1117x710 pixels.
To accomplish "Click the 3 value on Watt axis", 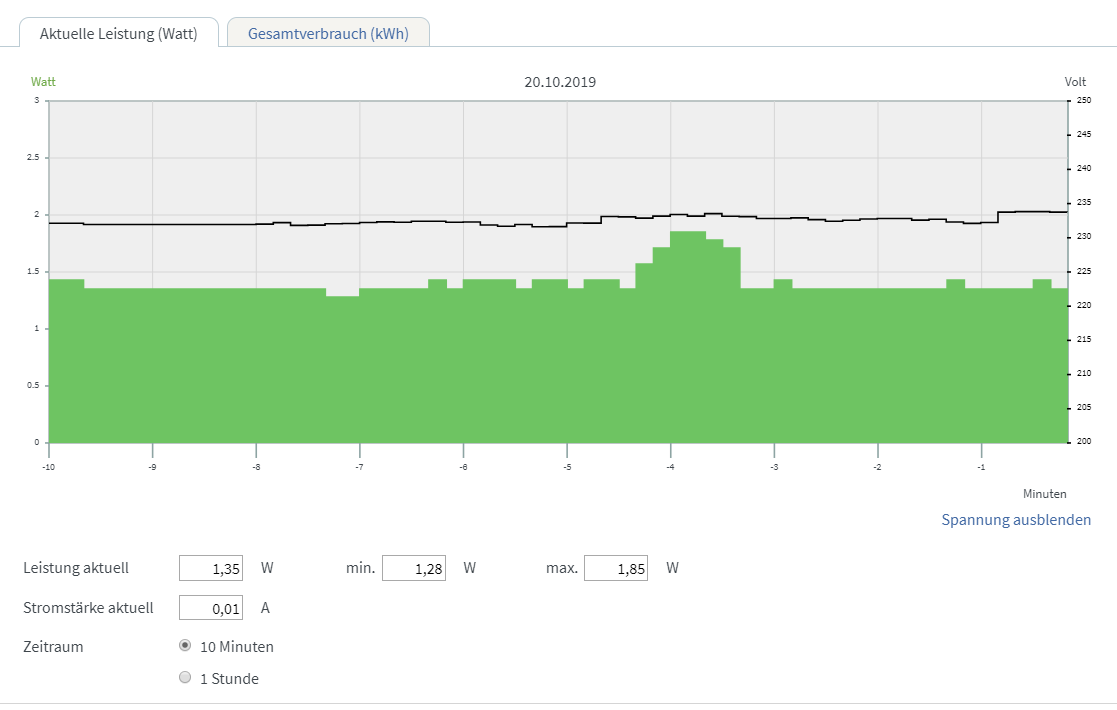I will coord(36,101).
